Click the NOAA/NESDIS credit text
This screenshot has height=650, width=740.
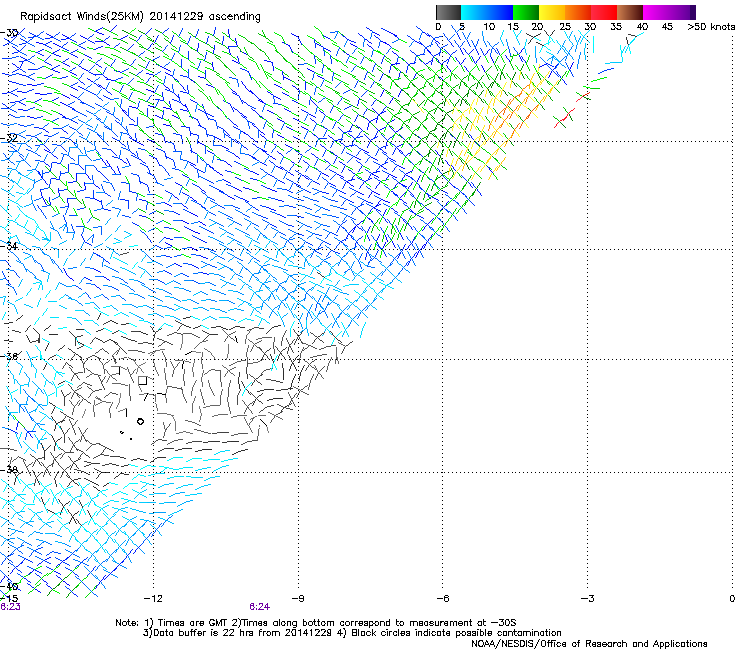click(x=589, y=644)
